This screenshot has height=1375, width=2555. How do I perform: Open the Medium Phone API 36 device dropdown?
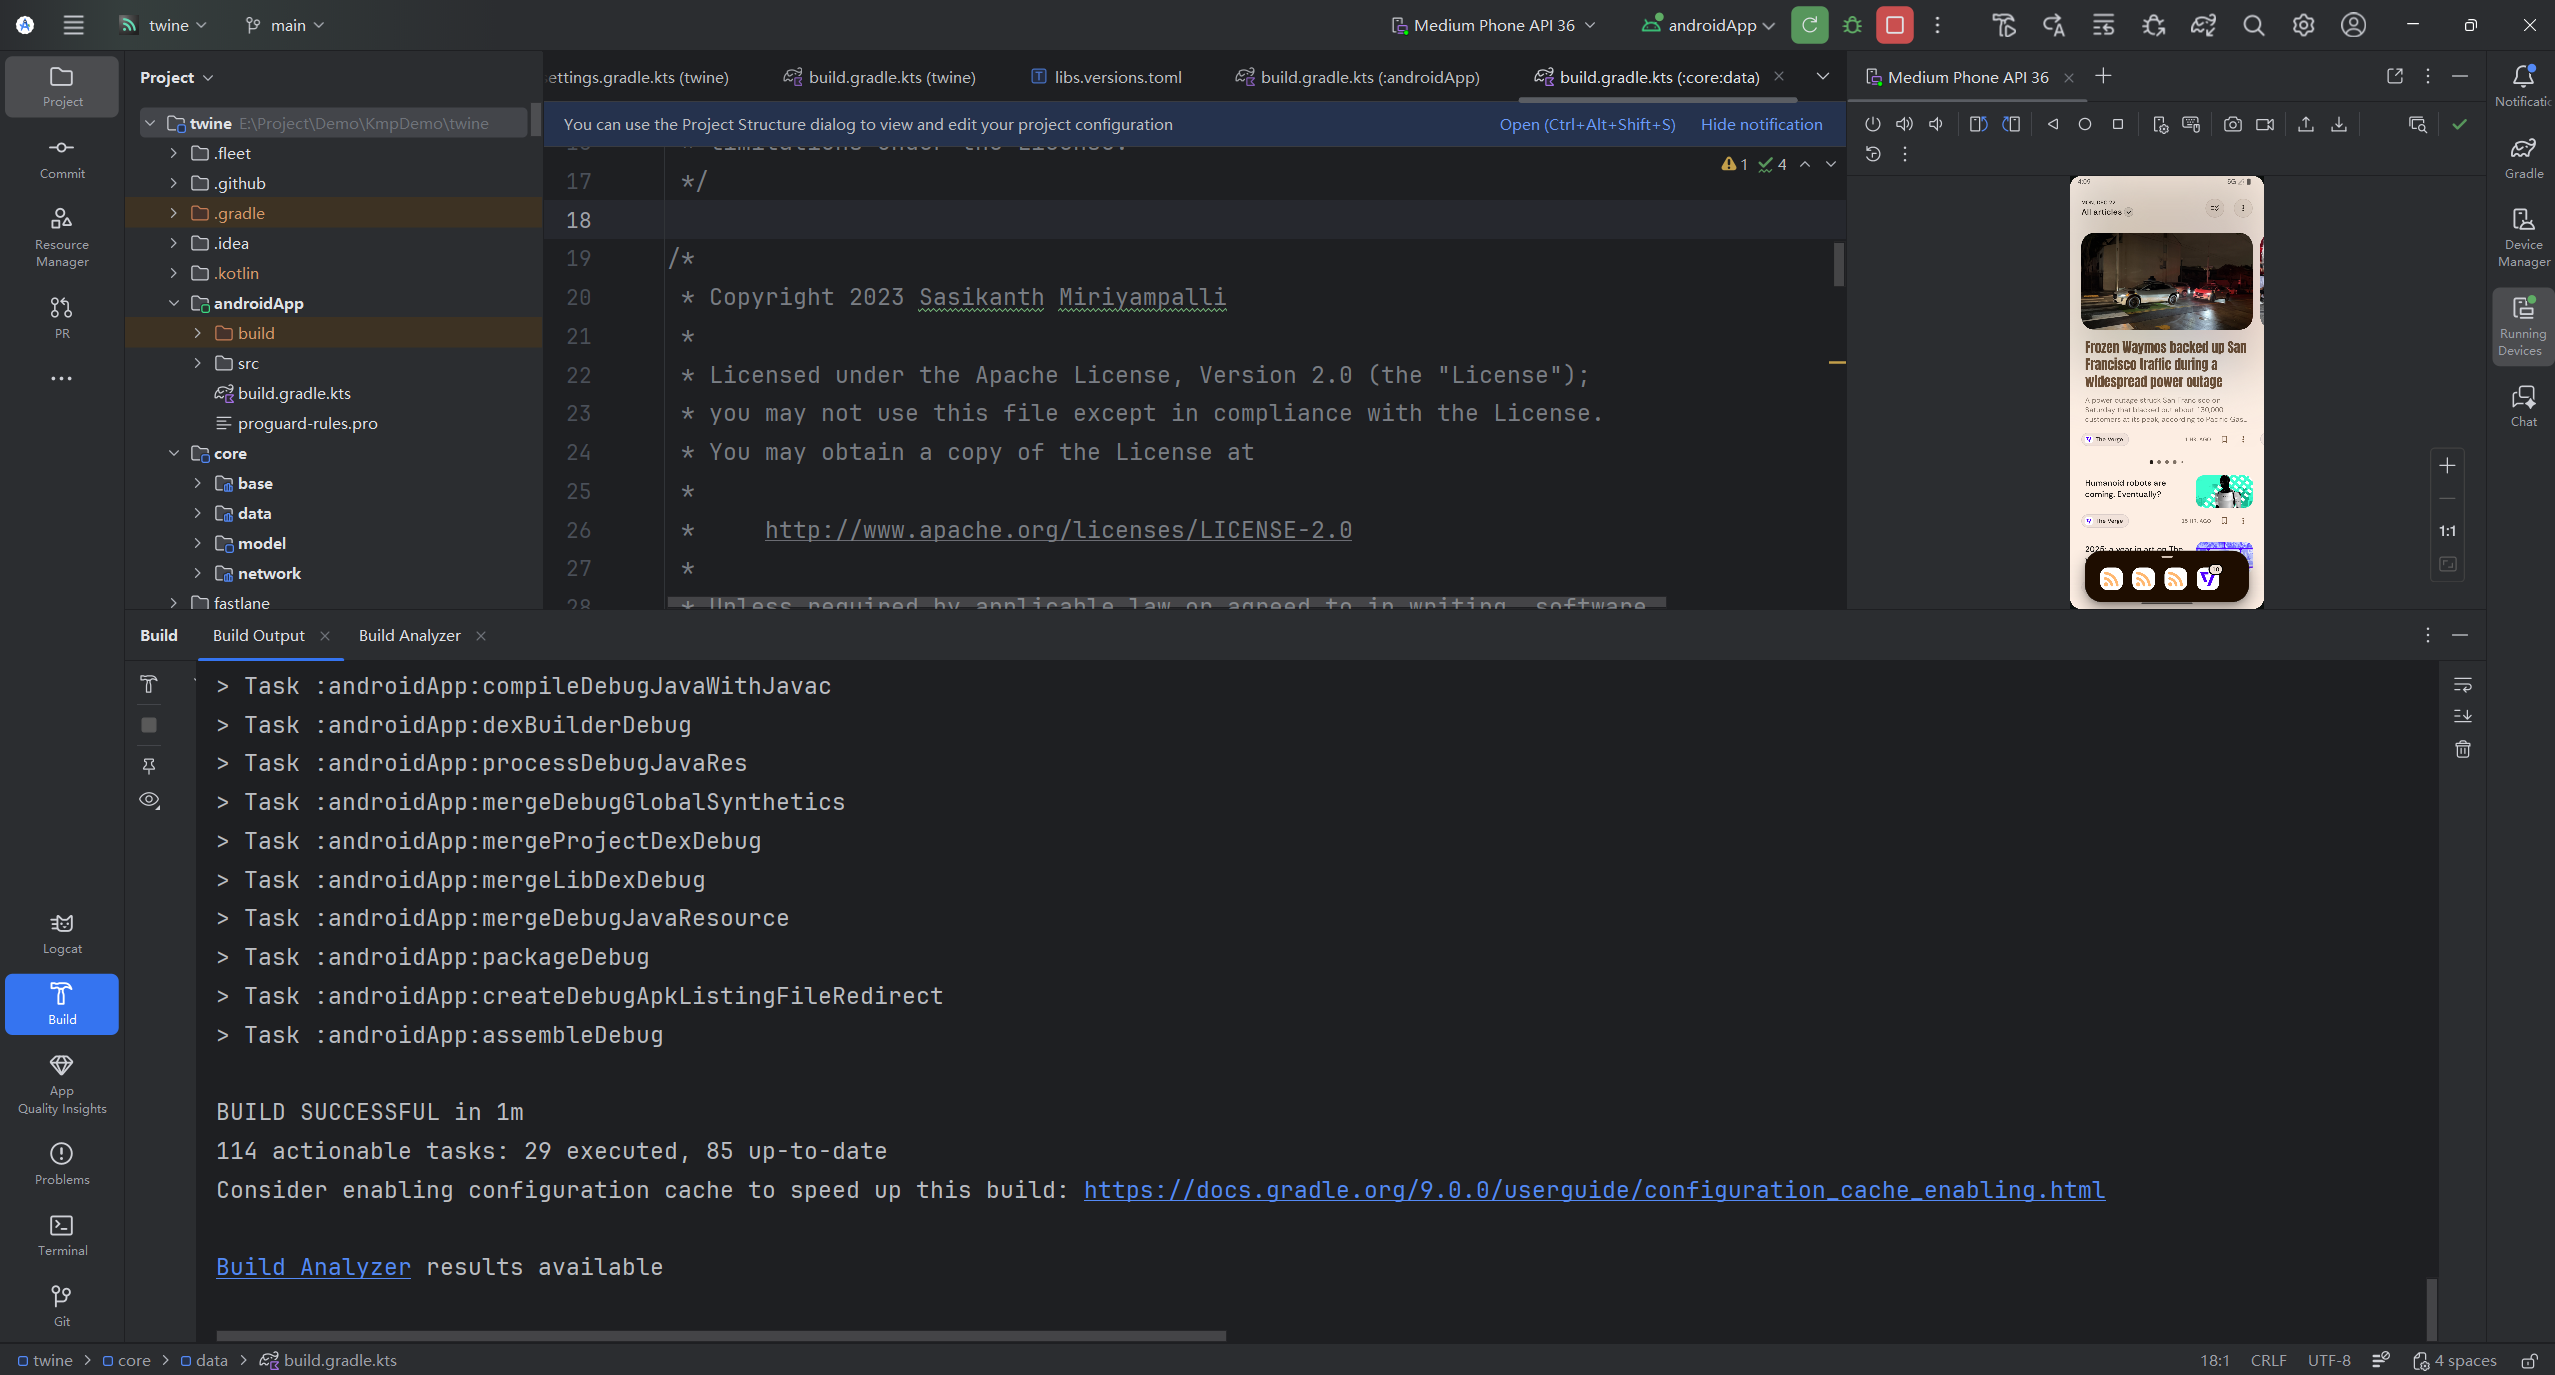(1493, 25)
